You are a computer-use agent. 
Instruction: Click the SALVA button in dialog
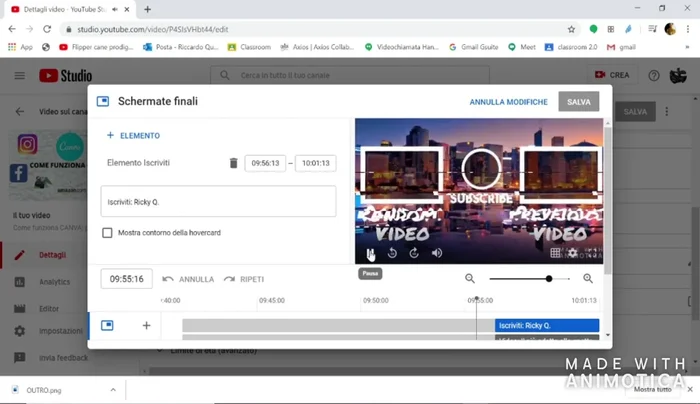[x=579, y=102]
